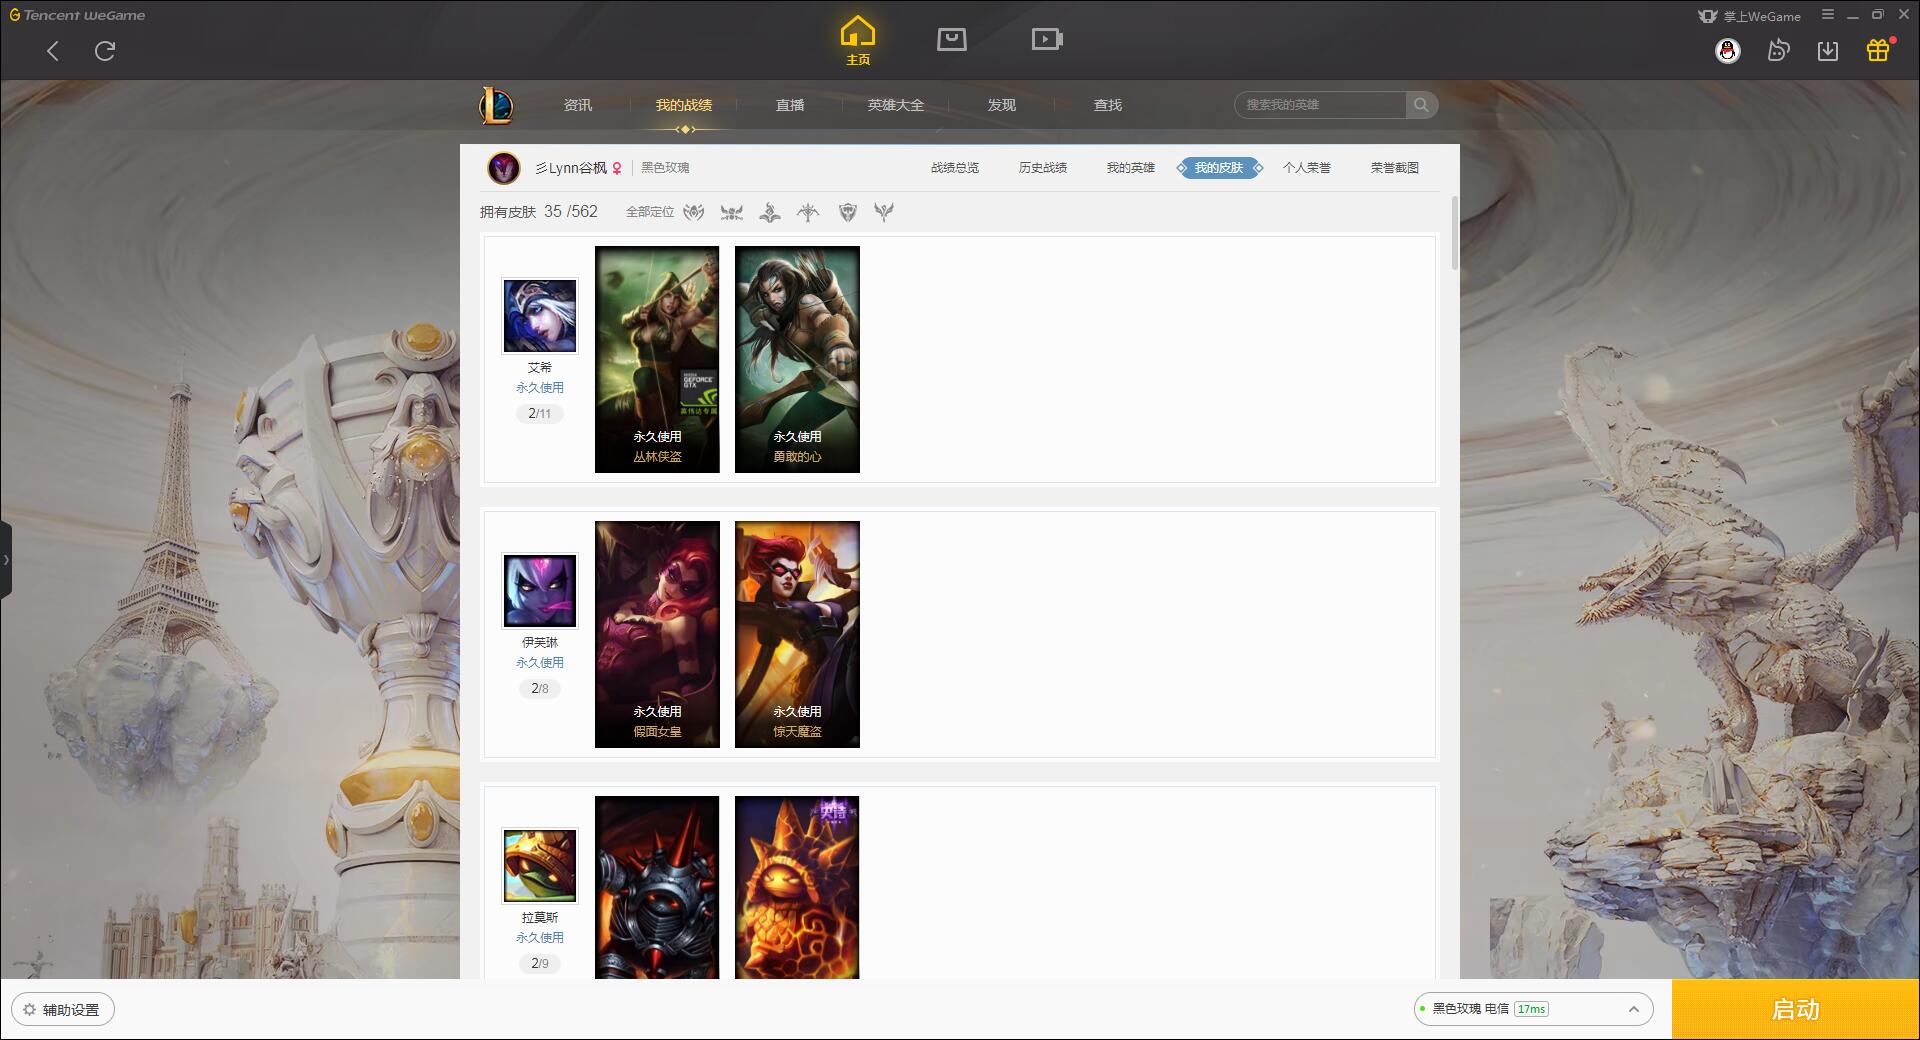Open the hamburger menu icon near window controls

(1828, 15)
